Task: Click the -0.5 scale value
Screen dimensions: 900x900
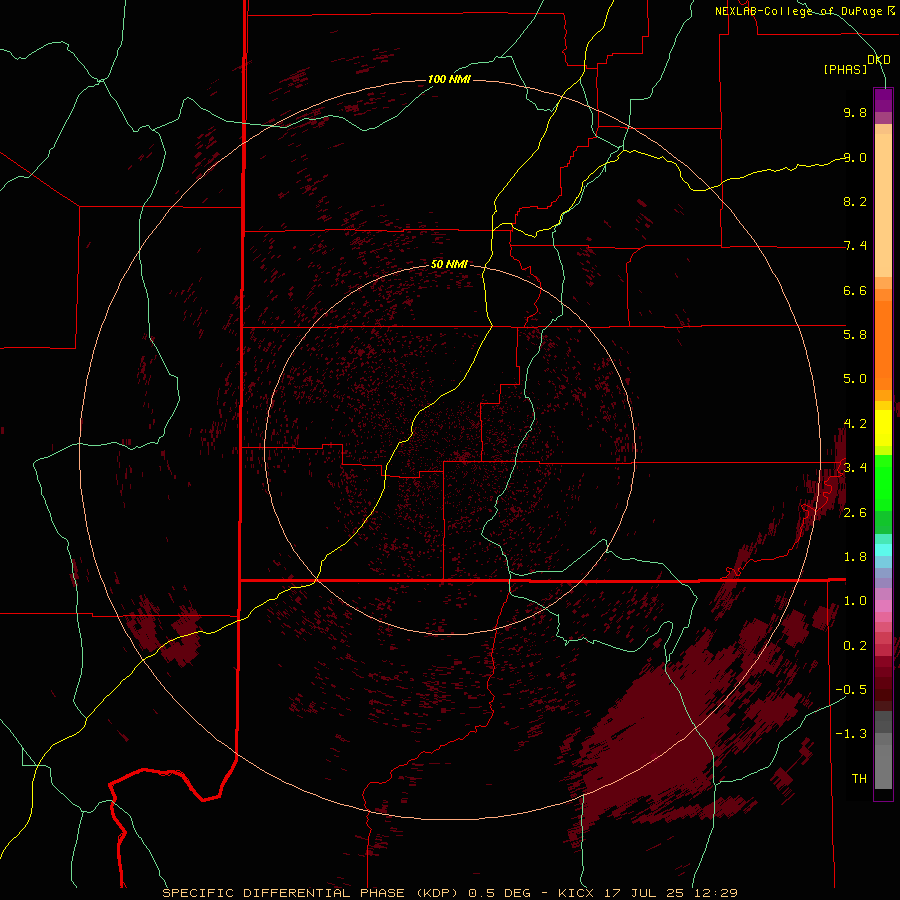Action: coord(852,690)
